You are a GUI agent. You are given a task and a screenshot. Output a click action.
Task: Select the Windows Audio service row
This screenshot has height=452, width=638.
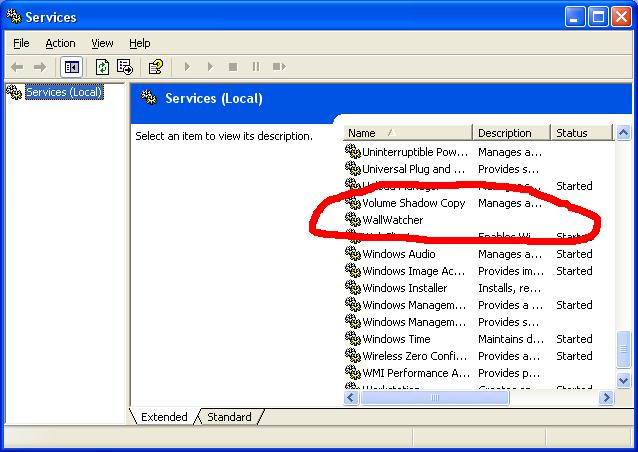[x=398, y=254]
